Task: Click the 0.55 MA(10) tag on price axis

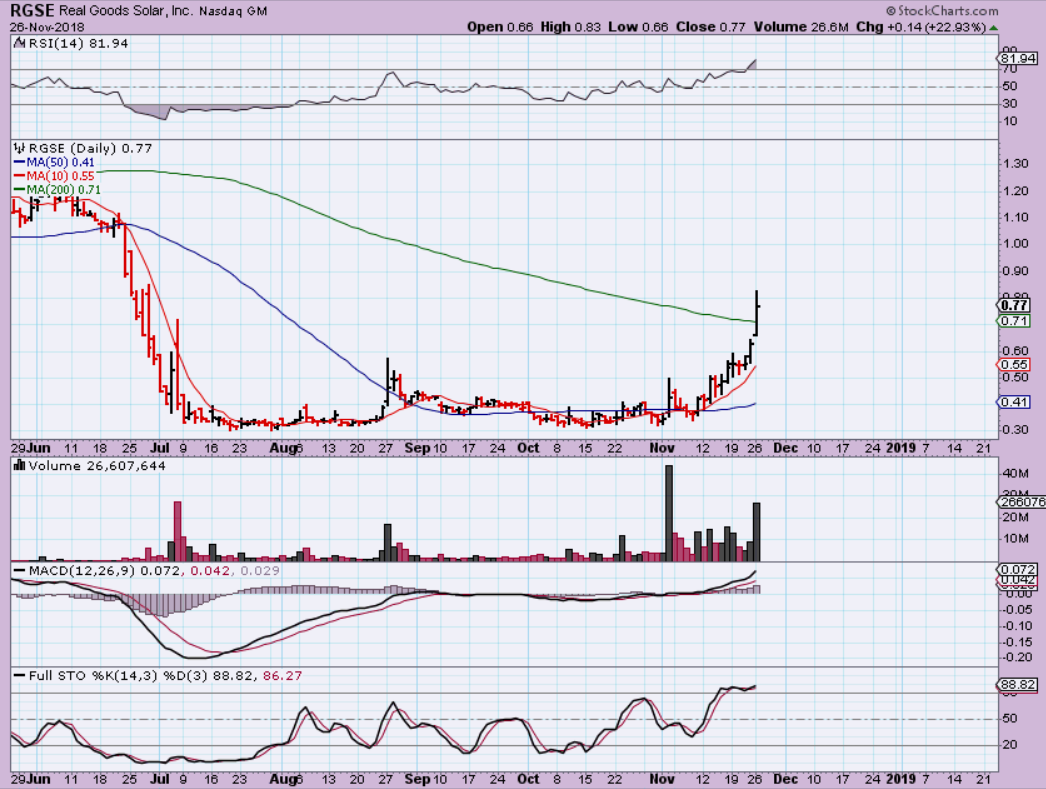Action: [1014, 365]
